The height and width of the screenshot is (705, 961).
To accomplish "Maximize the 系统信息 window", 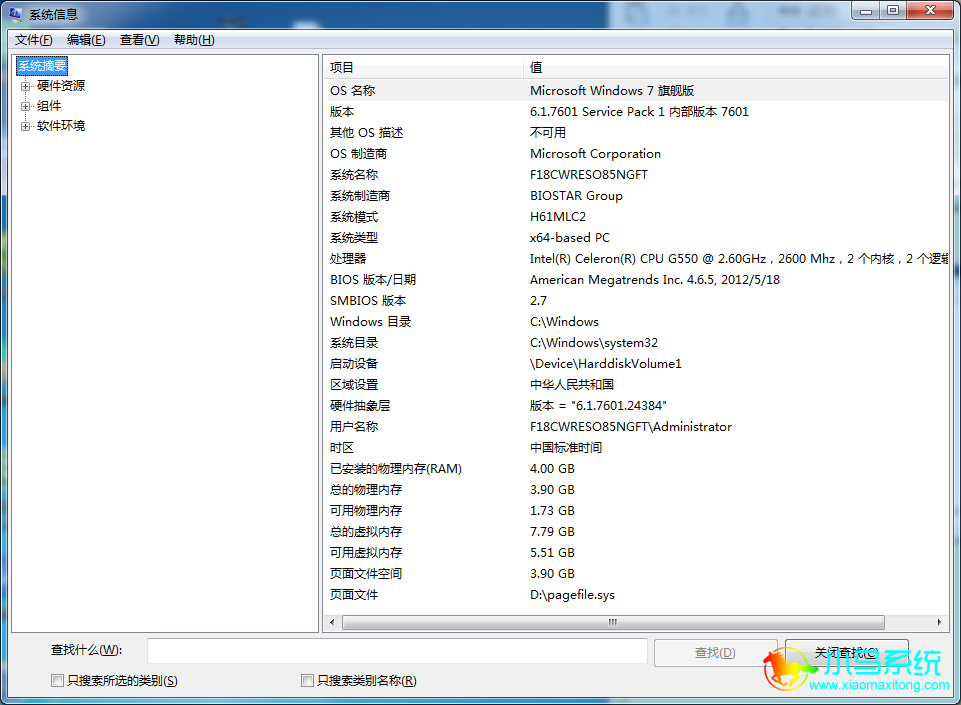I will 893,10.
